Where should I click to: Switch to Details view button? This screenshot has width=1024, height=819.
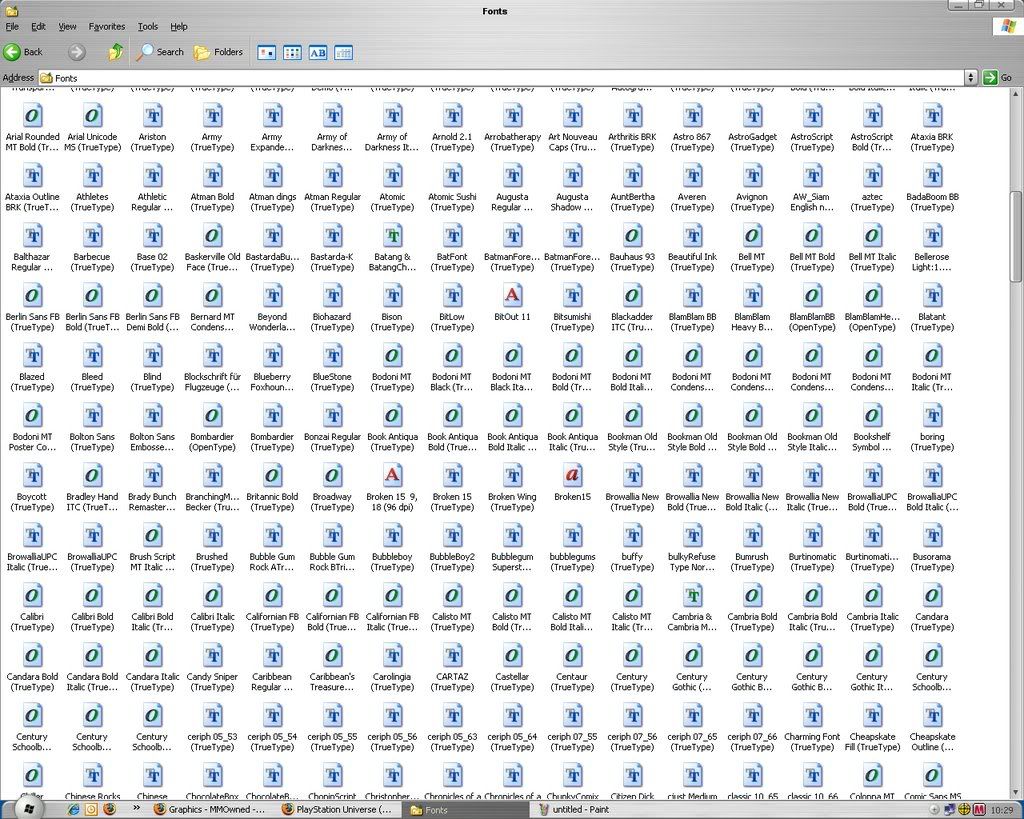(344, 53)
